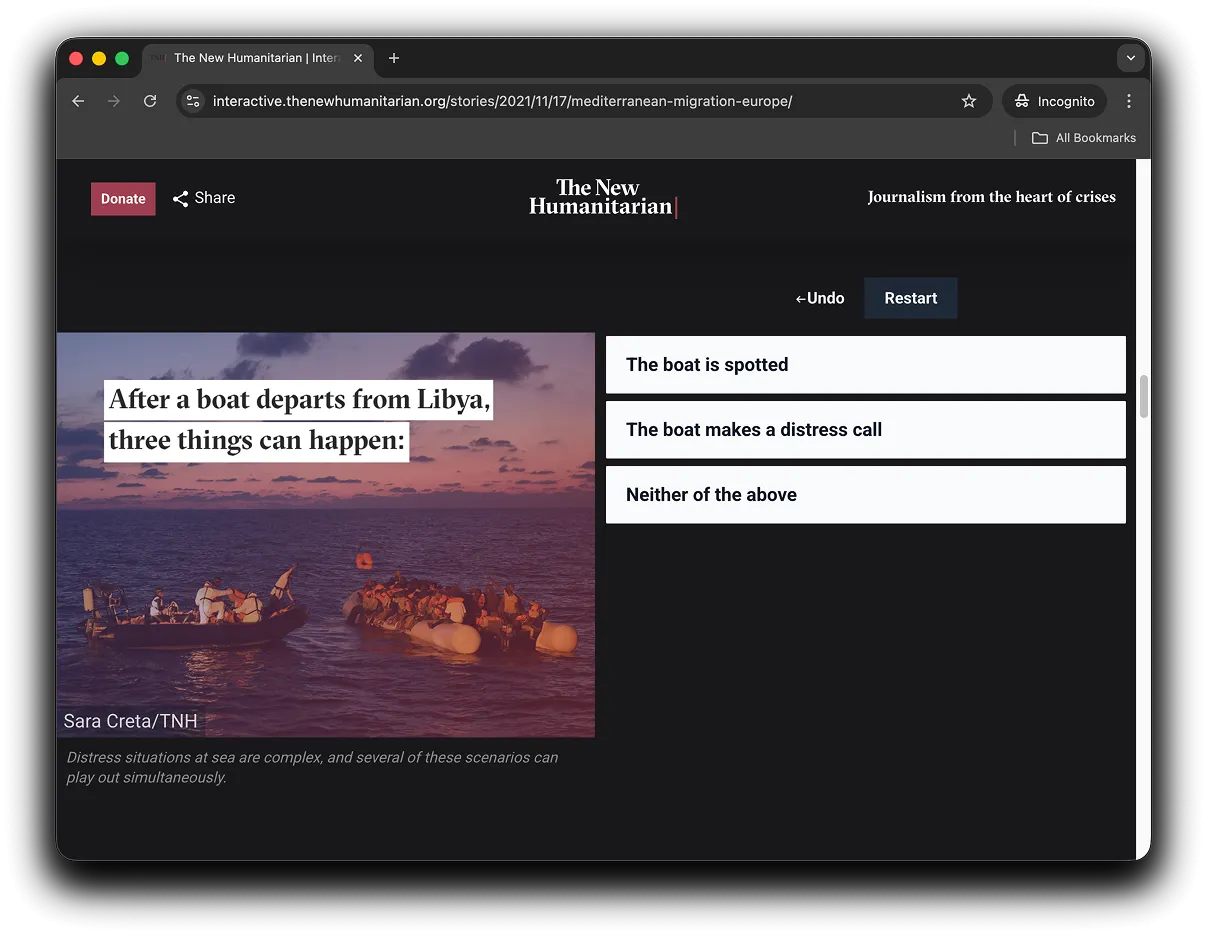Choose "The boat is spotted" option
The image size is (1207, 935).
[865, 365]
